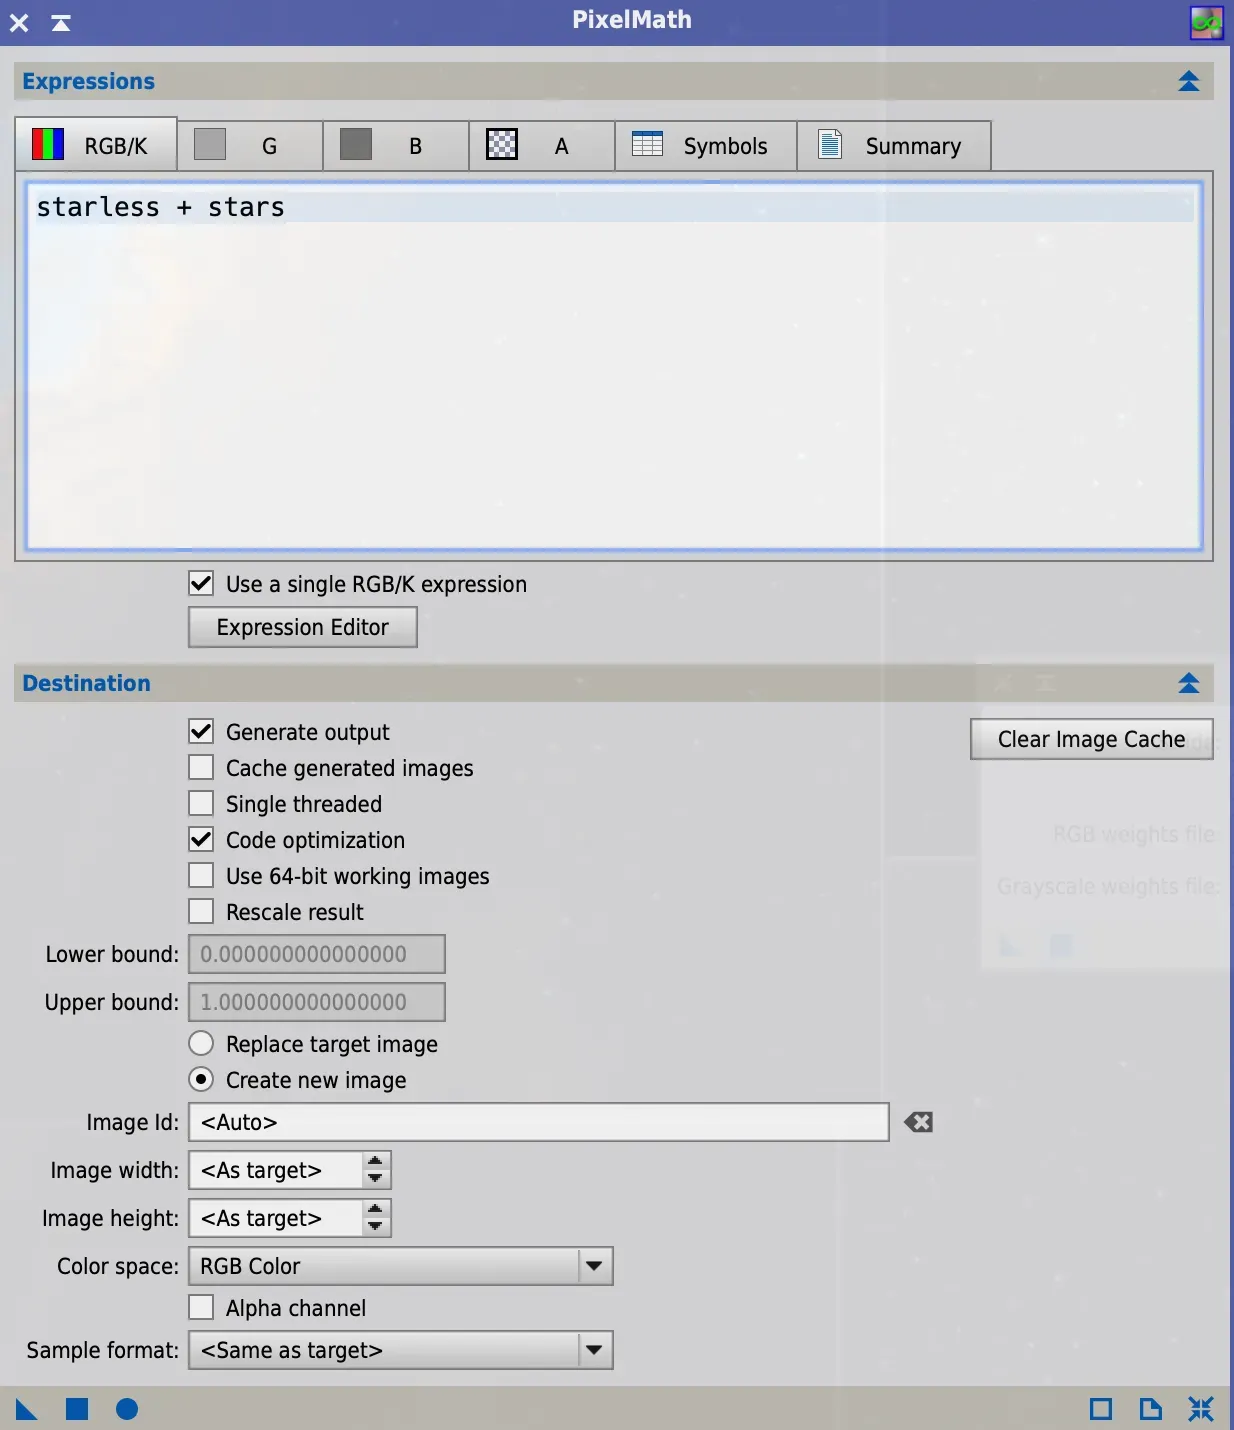Select the New Instance triangle icon

coord(25,1408)
